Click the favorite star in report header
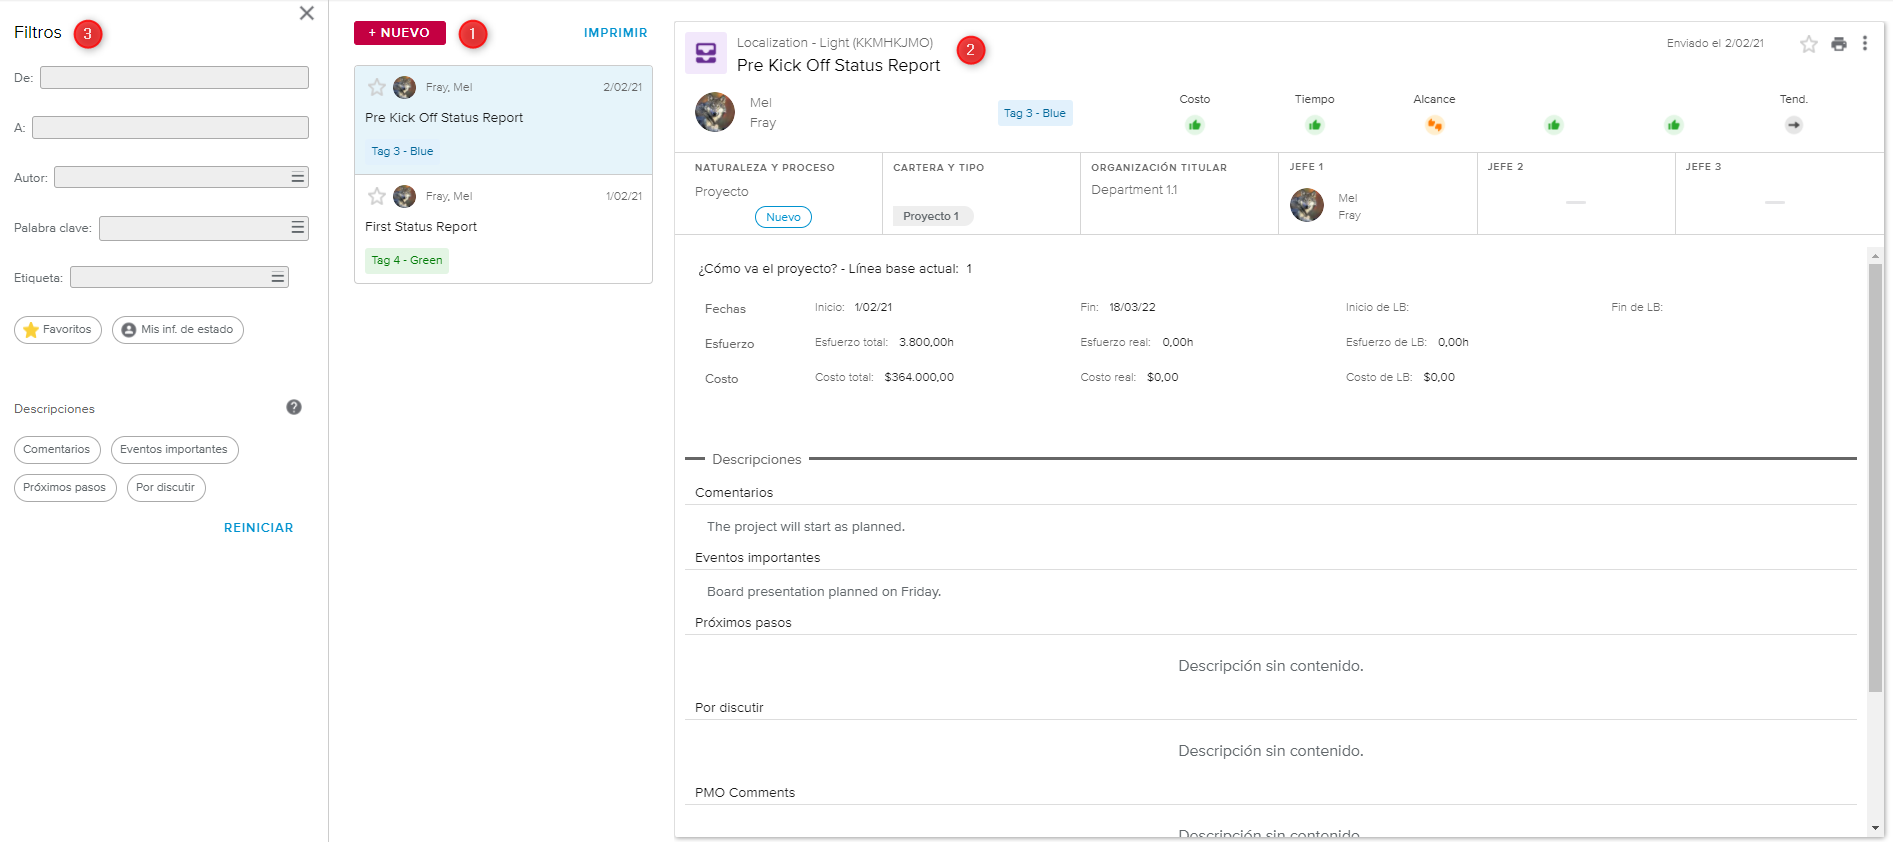The image size is (1893, 842). 1808,44
